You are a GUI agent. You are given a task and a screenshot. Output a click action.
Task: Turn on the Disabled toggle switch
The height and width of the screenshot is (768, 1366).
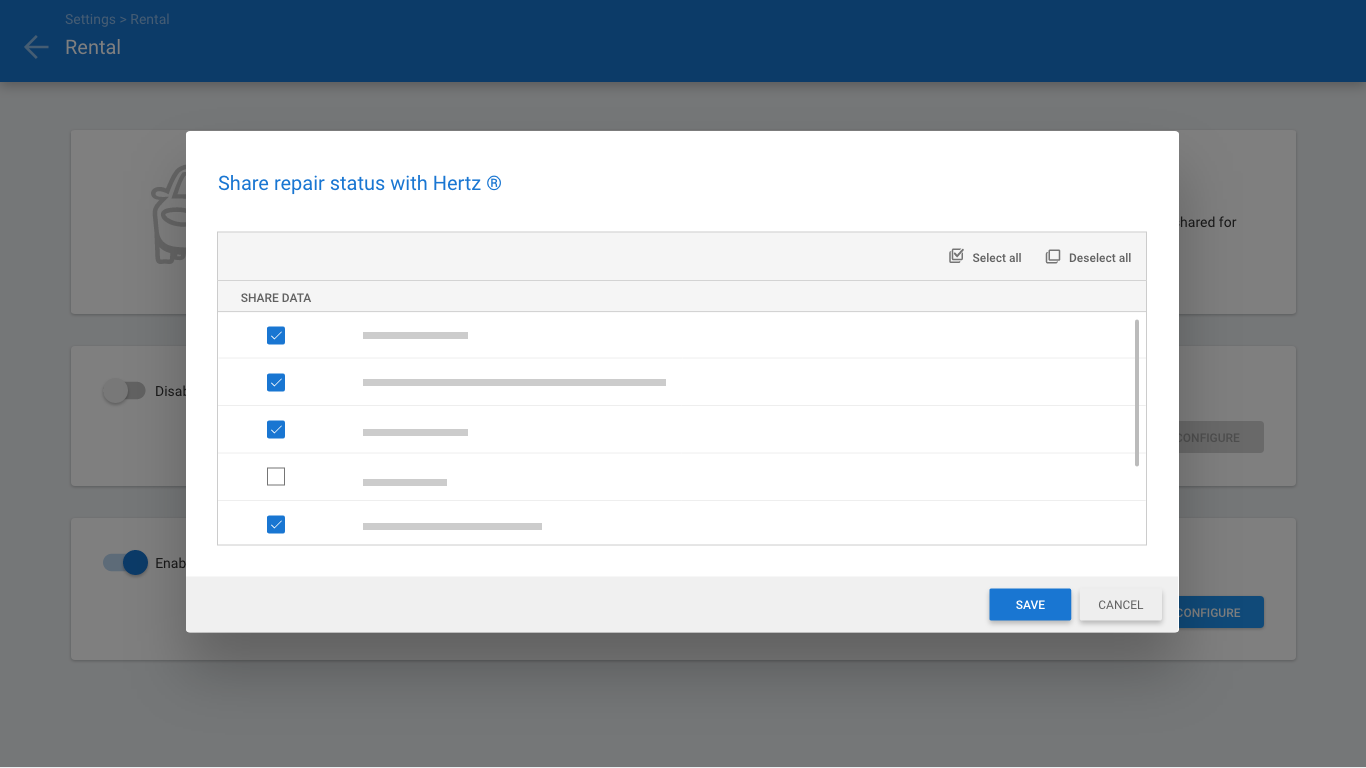click(x=124, y=391)
